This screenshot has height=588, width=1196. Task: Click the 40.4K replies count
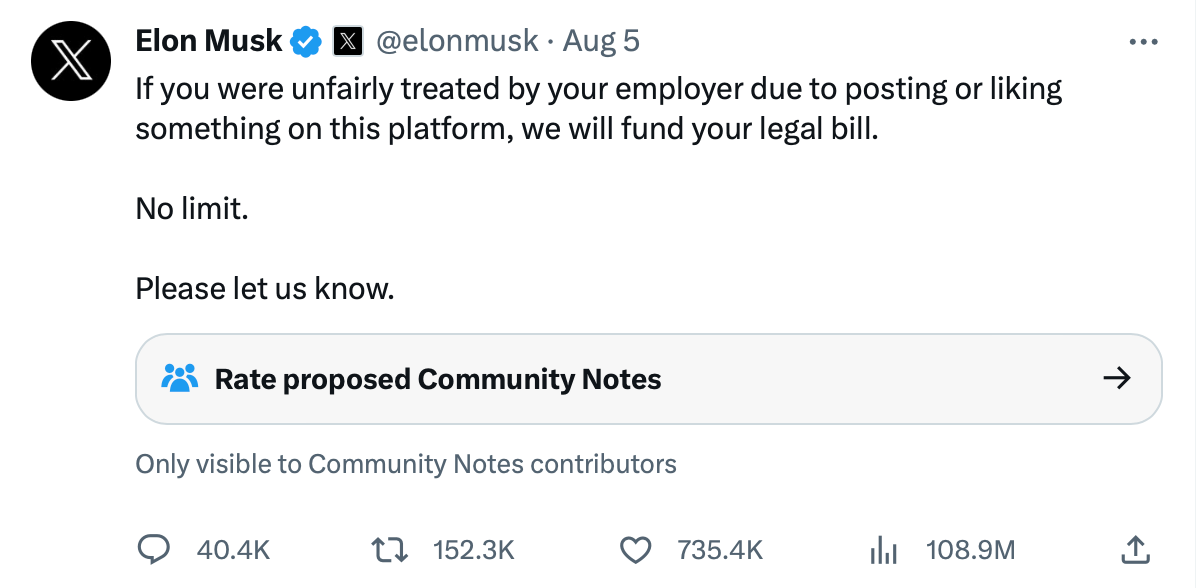coord(234,550)
